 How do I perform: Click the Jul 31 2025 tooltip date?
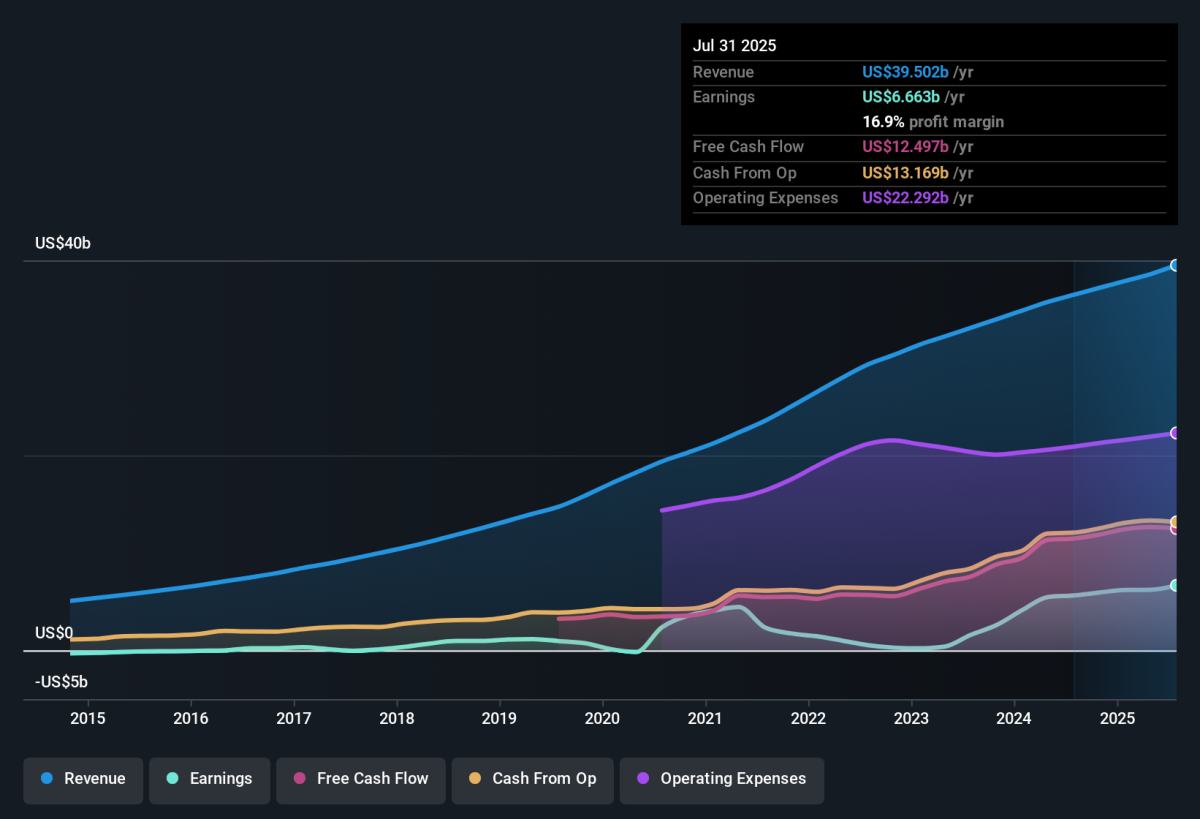click(734, 46)
